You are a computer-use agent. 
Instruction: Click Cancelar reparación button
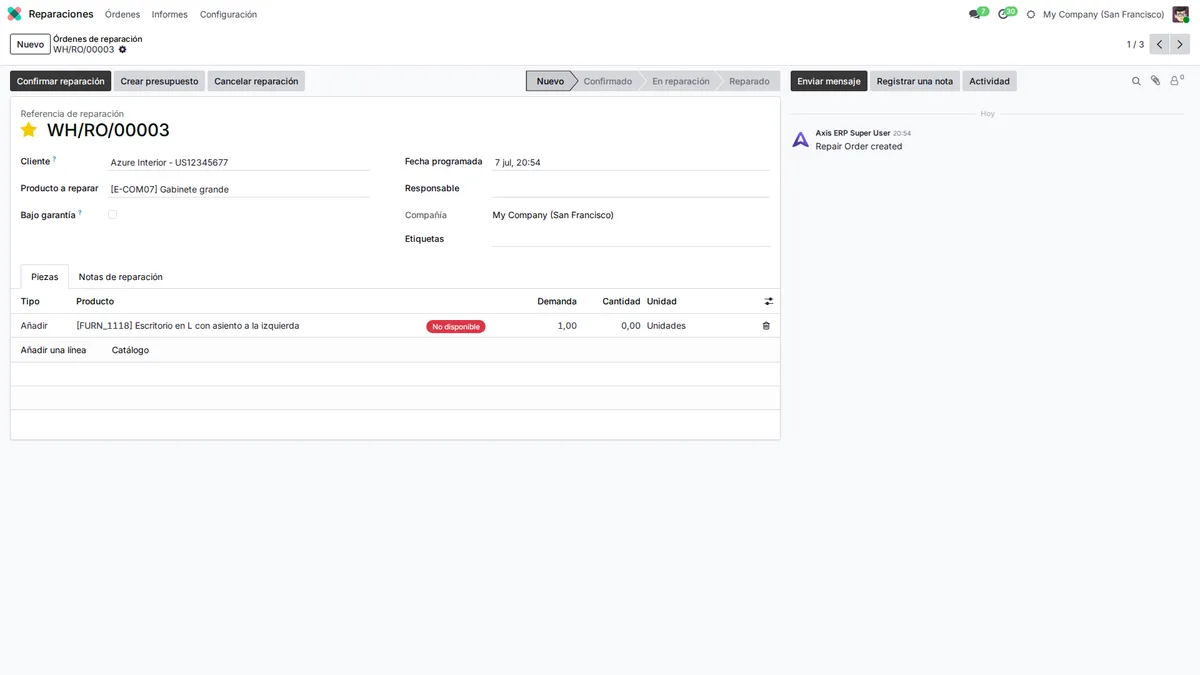click(256, 81)
